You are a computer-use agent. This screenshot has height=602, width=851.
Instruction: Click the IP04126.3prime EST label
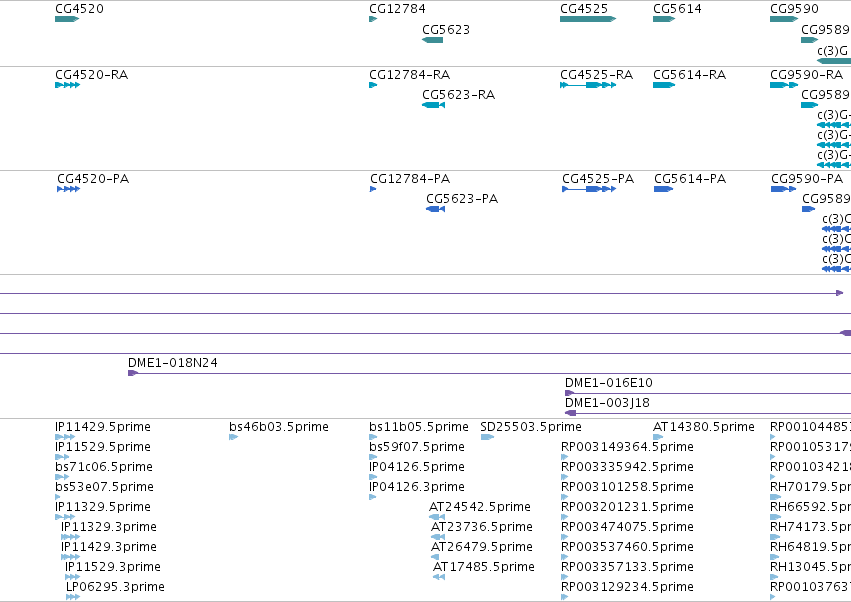[417, 487]
